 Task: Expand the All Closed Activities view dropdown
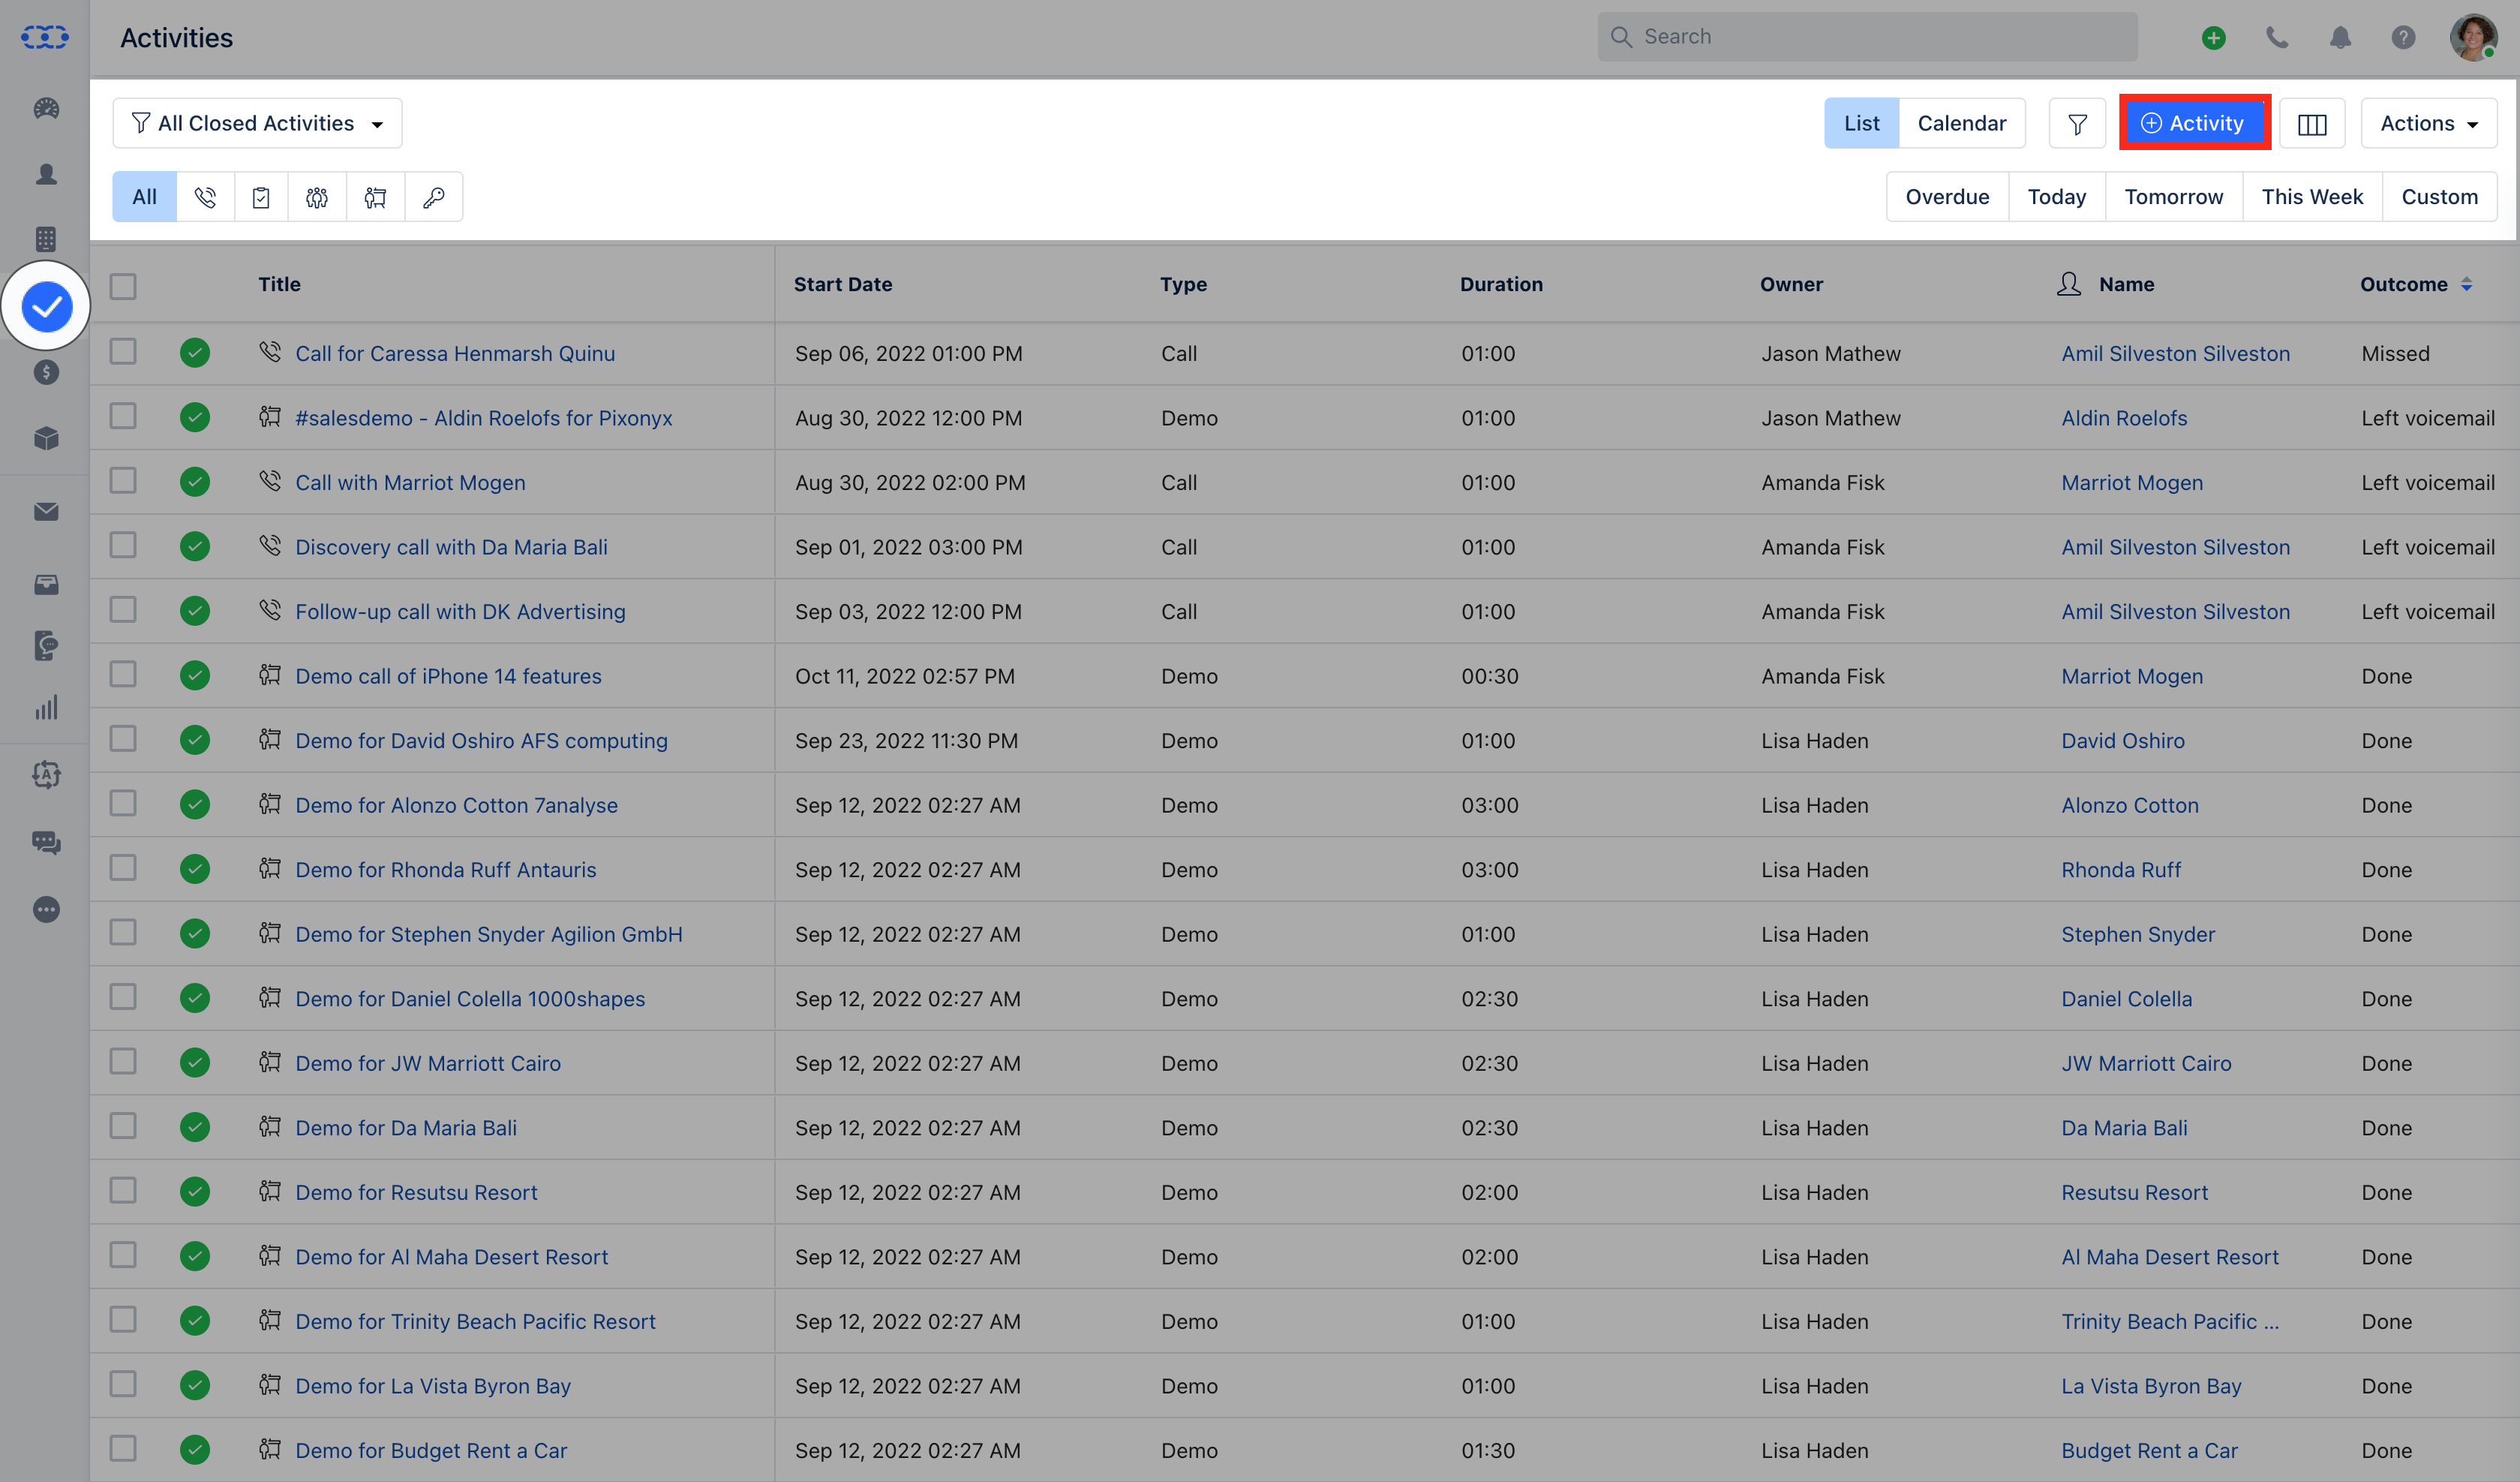(x=257, y=123)
